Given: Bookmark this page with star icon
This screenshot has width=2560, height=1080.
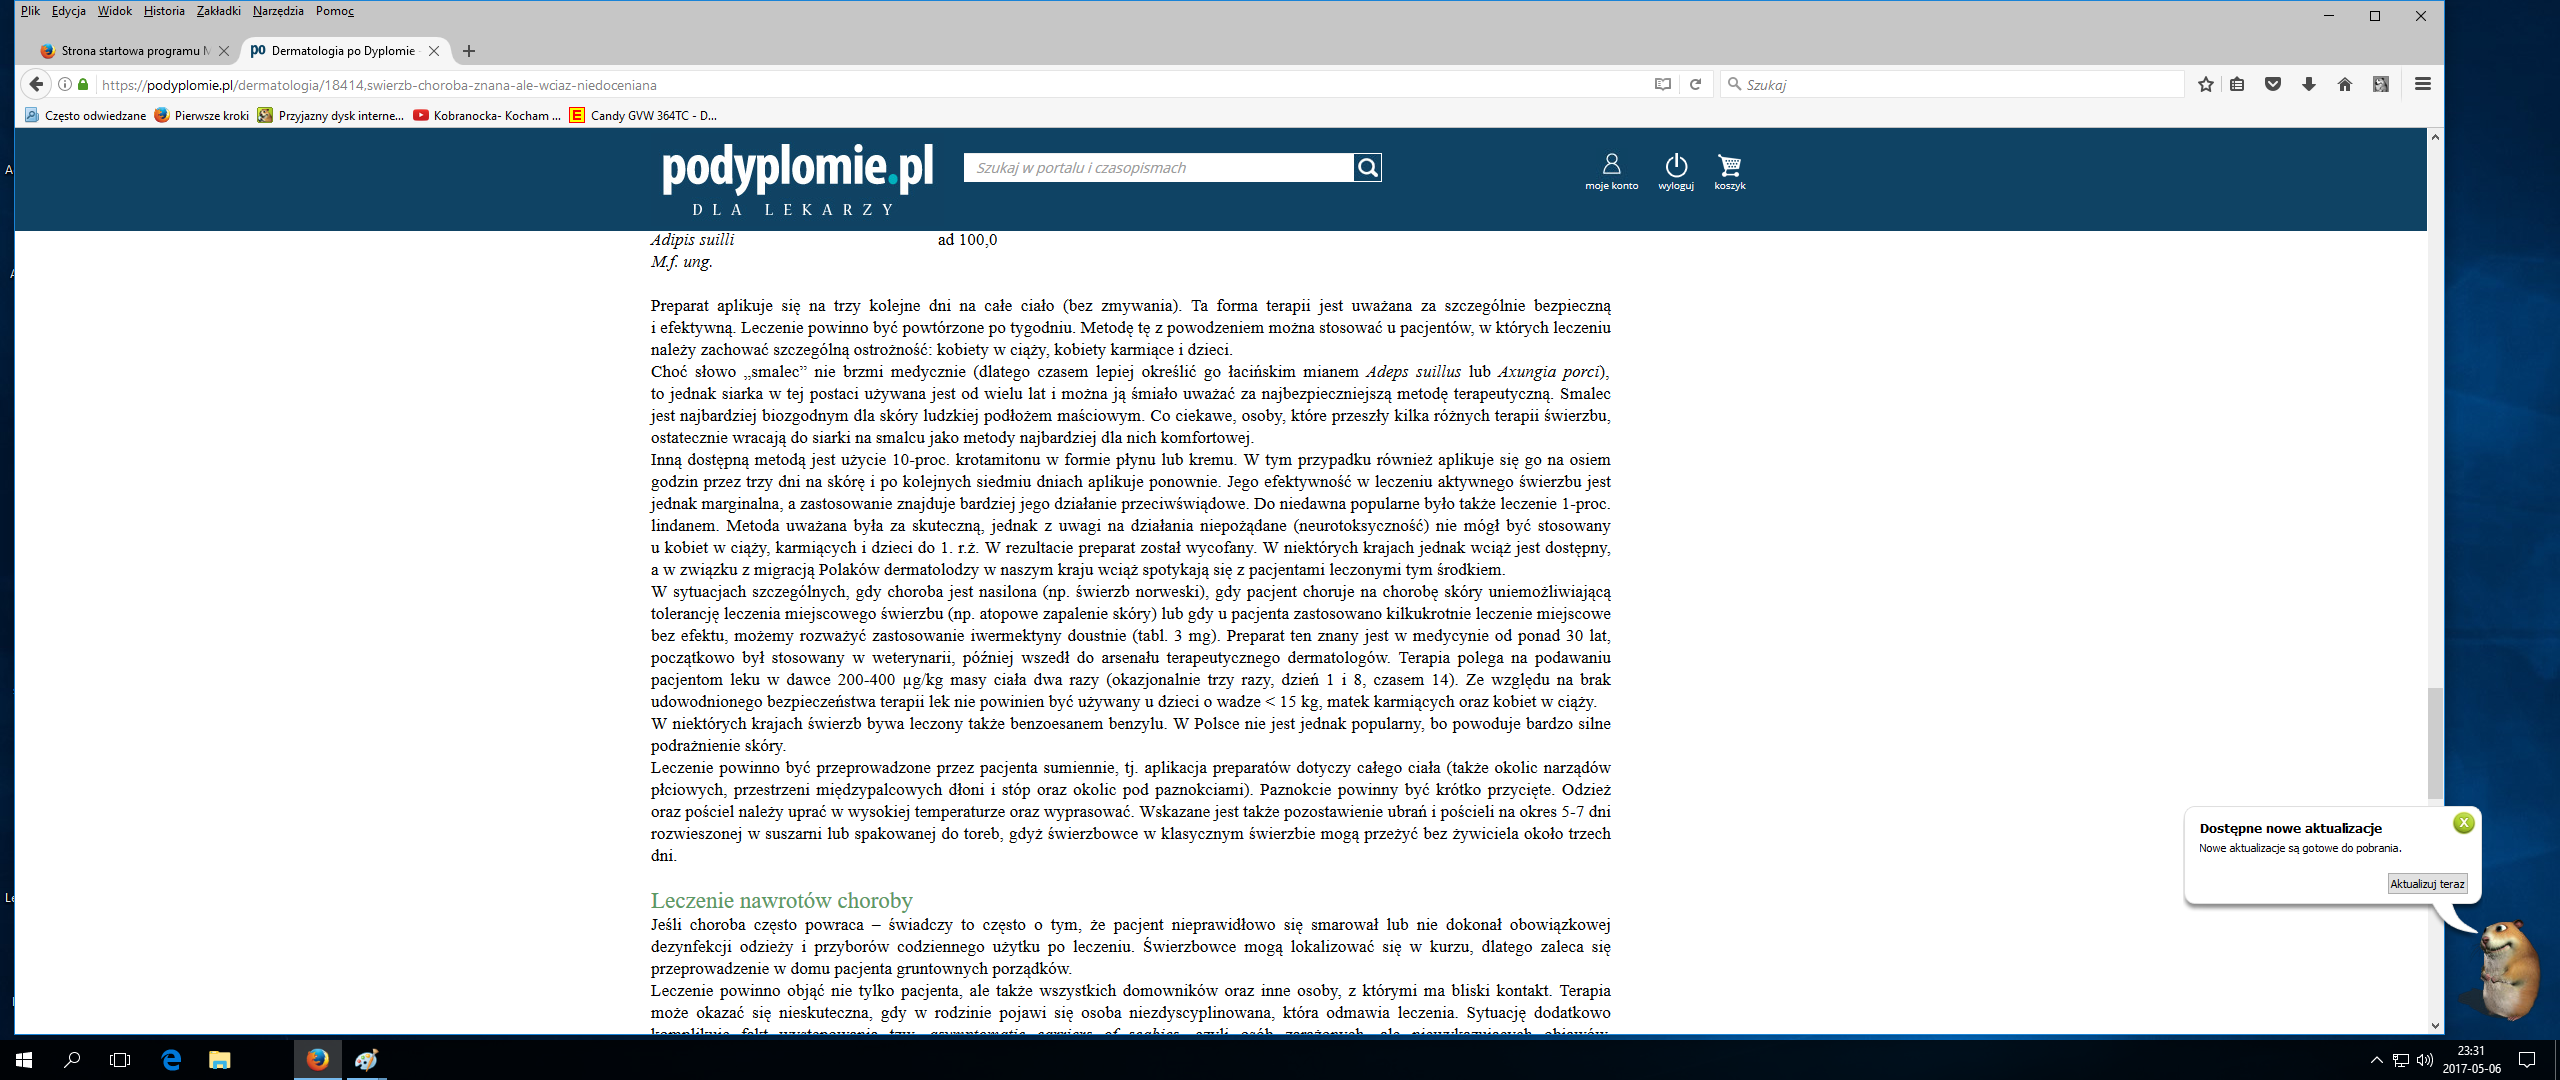Looking at the screenshot, I should pos(2206,84).
